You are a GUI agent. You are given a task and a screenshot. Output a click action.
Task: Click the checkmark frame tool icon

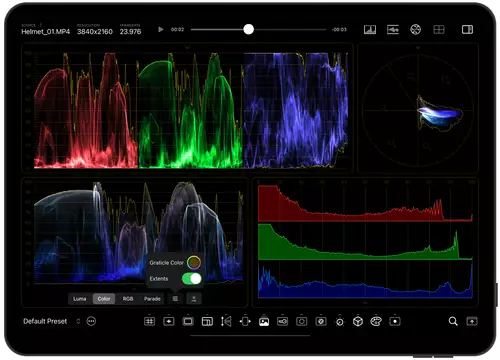coord(321,321)
